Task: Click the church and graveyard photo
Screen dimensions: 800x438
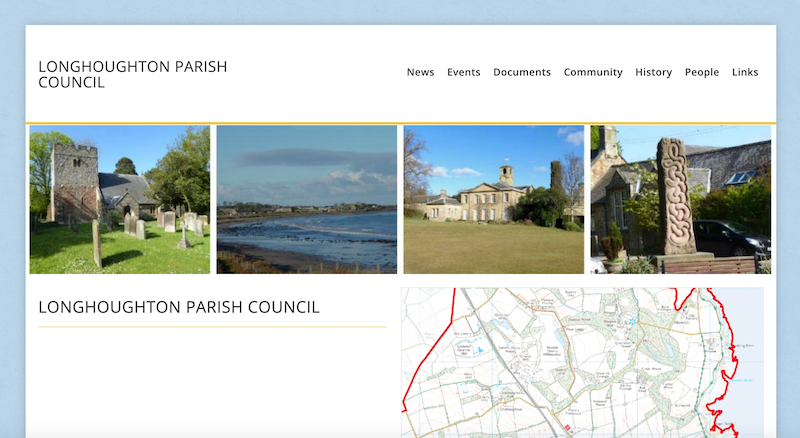Action: [x=120, y=200]
